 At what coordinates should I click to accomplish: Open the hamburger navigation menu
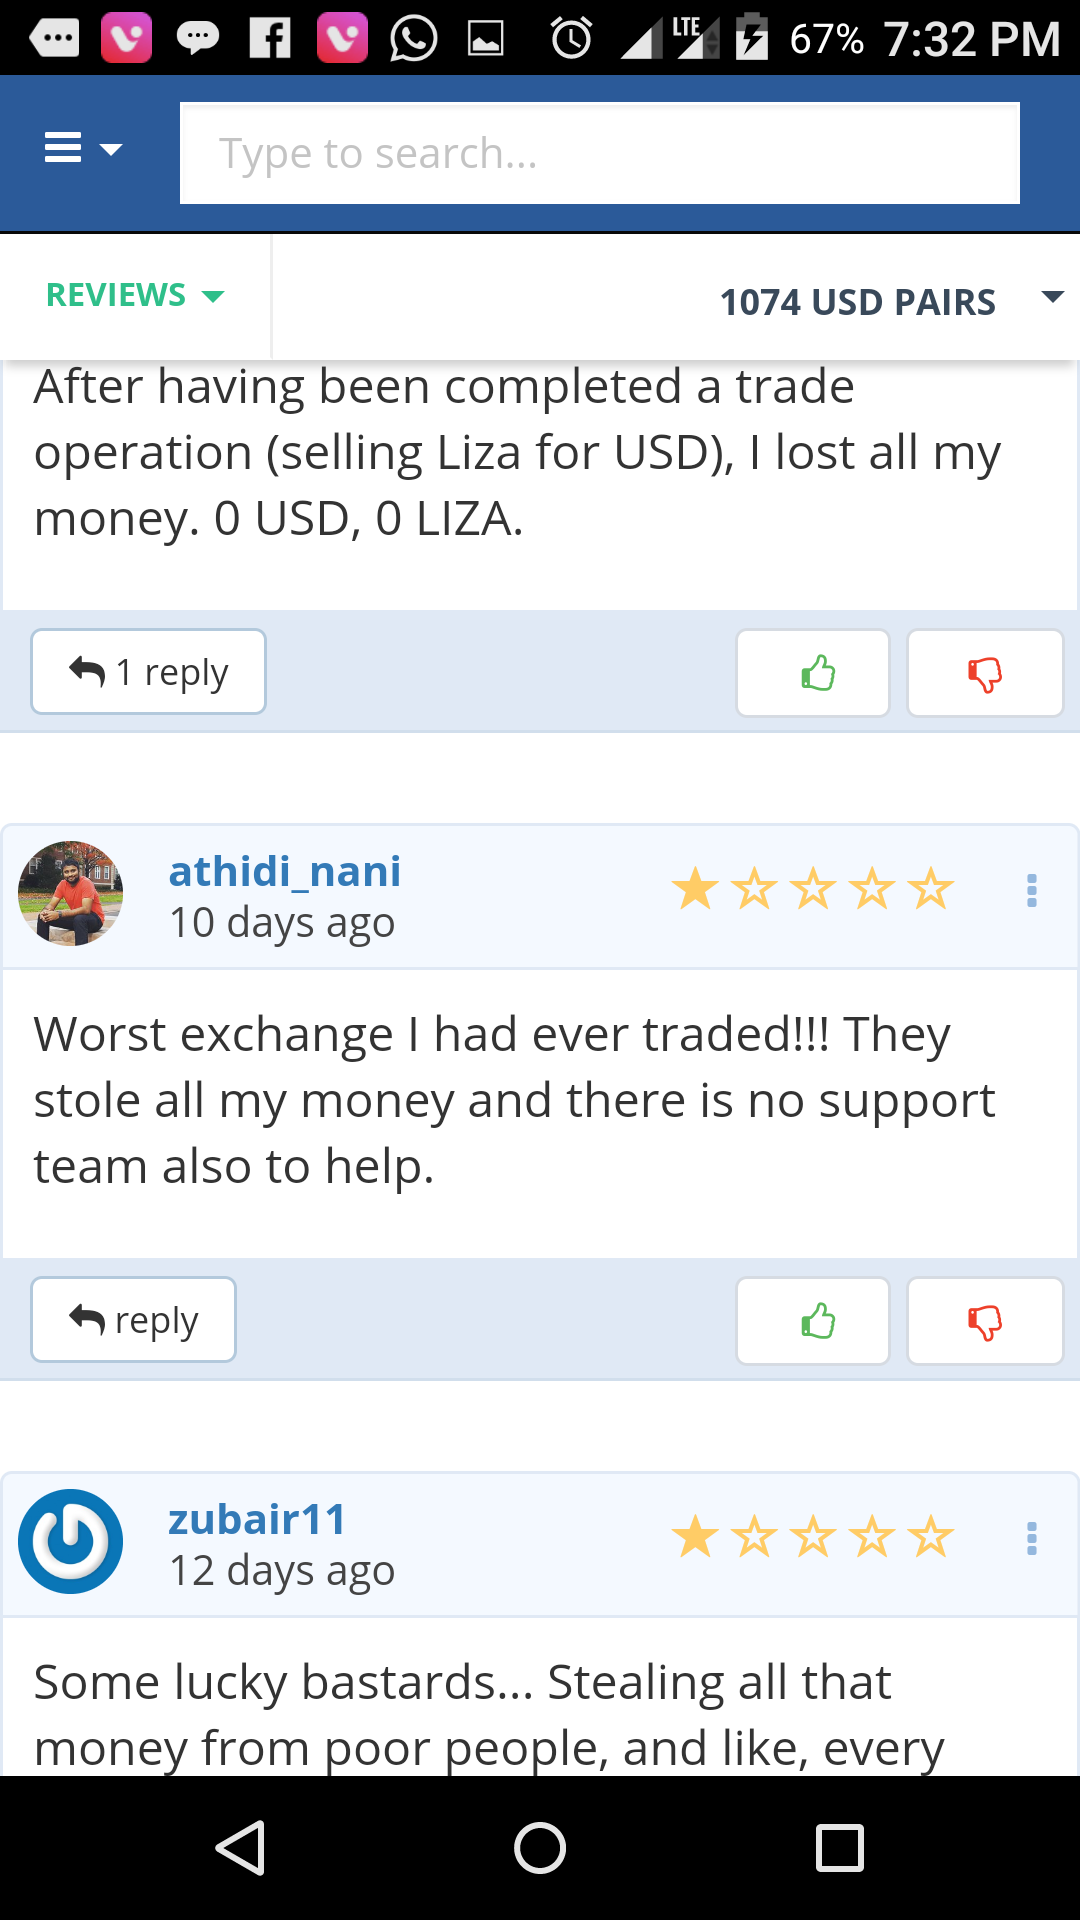click(82, 150)
